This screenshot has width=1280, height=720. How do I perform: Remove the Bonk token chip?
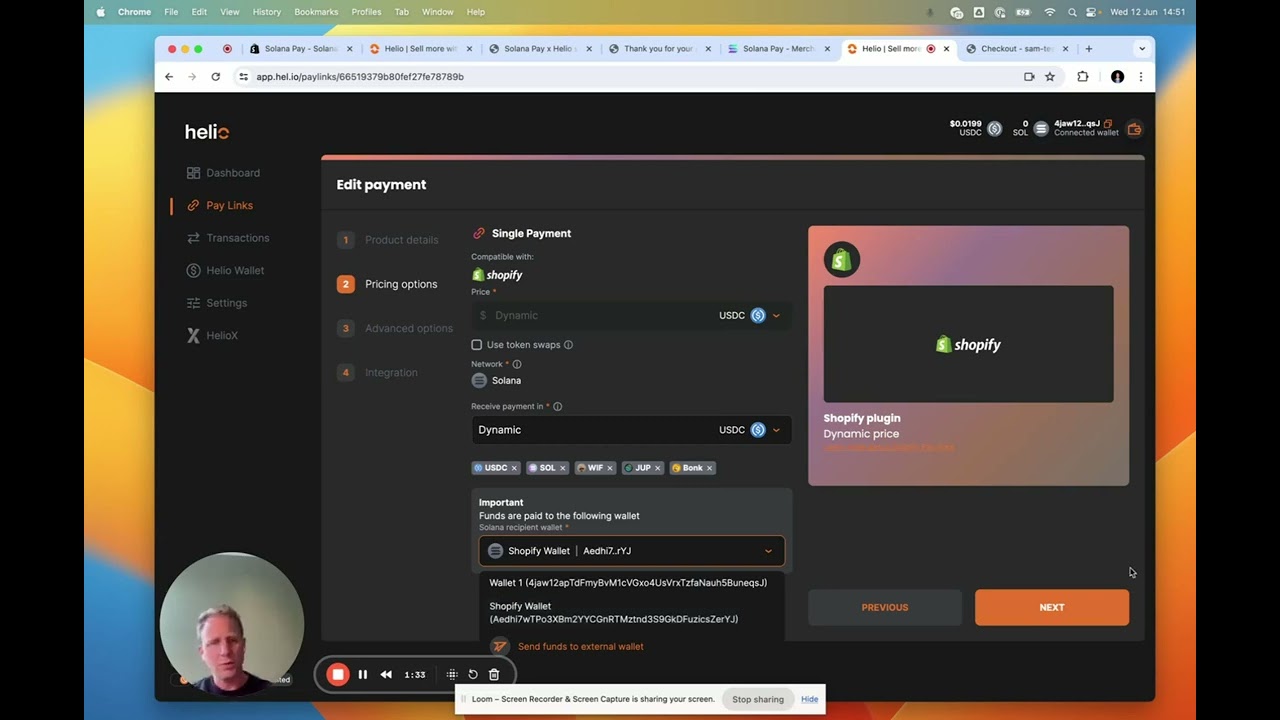point(709,468)
